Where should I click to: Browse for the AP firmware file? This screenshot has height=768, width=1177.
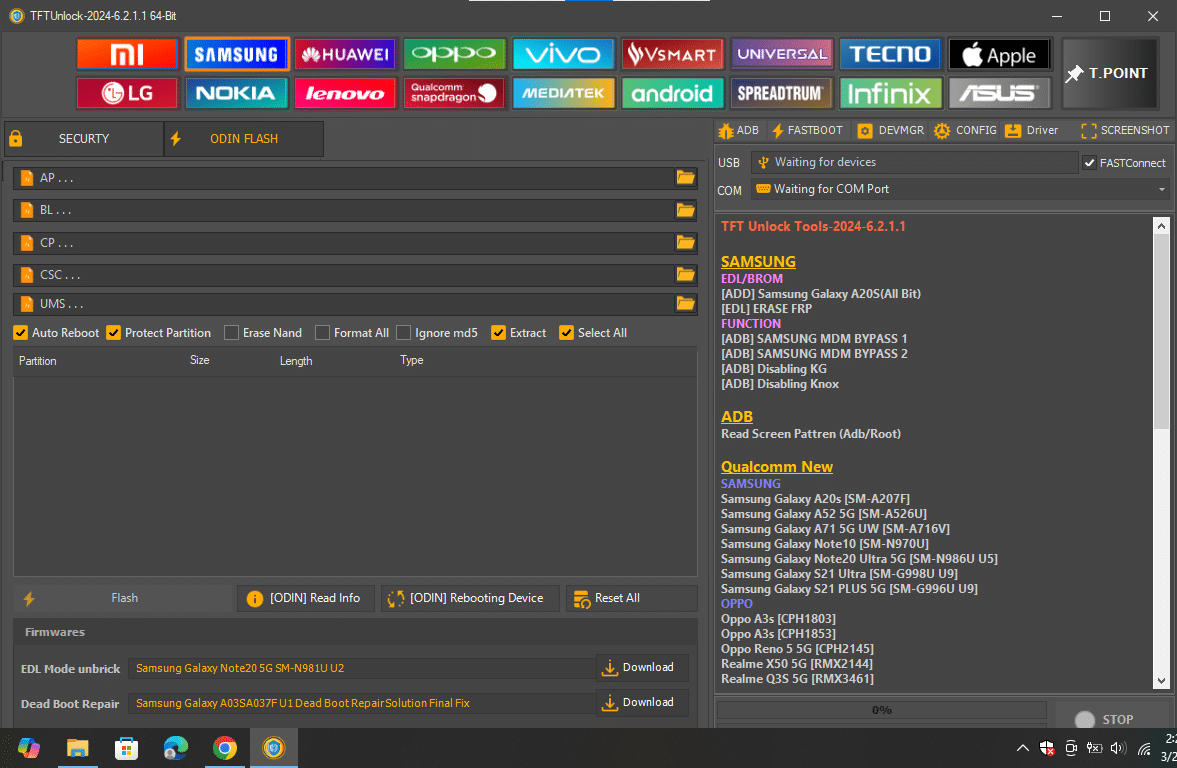coord(685,177)
